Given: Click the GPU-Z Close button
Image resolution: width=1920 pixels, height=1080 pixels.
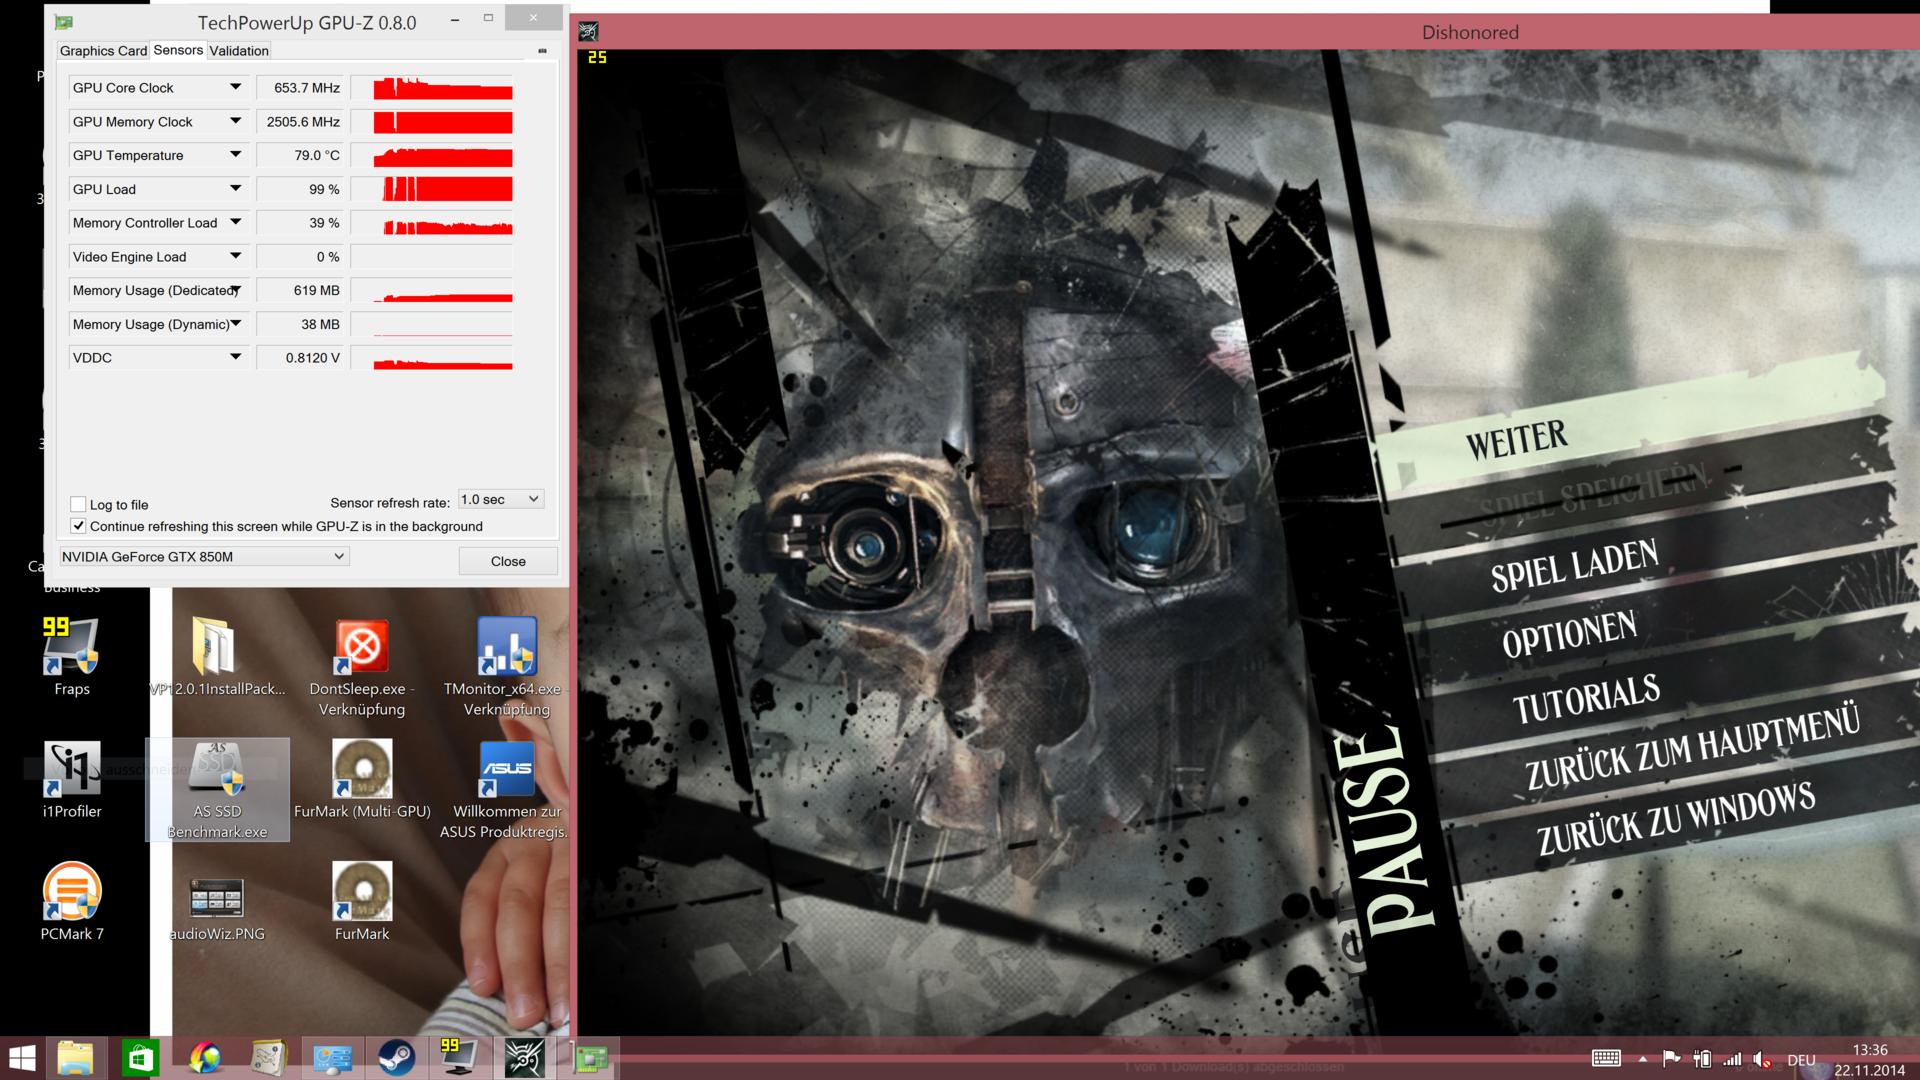Looking at the screenshot, I should pyautogui.click(x=508, y=561).
